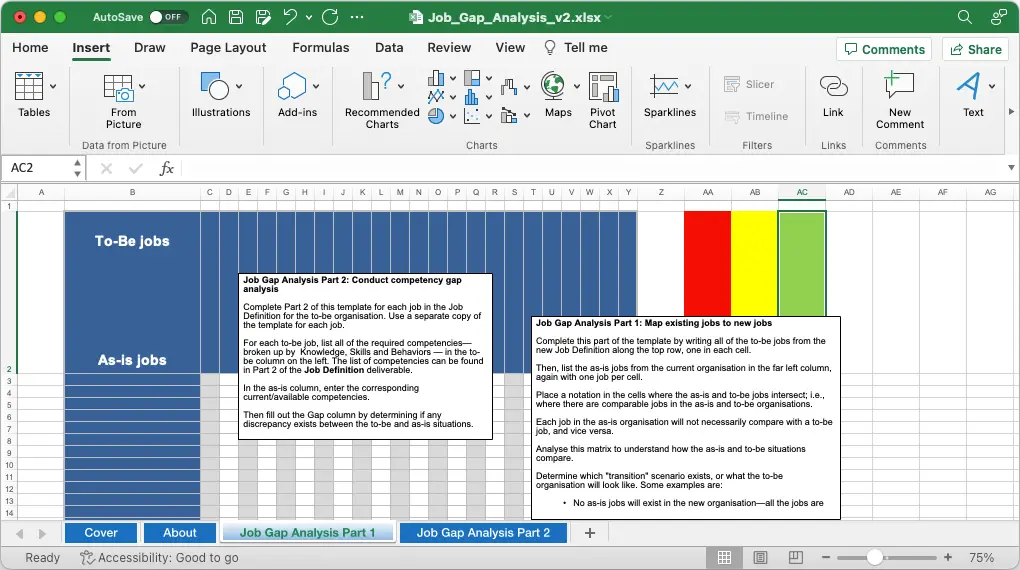The width and height of the screenshot is (1020, 570).
Task: Toggle AutoSave switch on
Action: pos(168,17)
